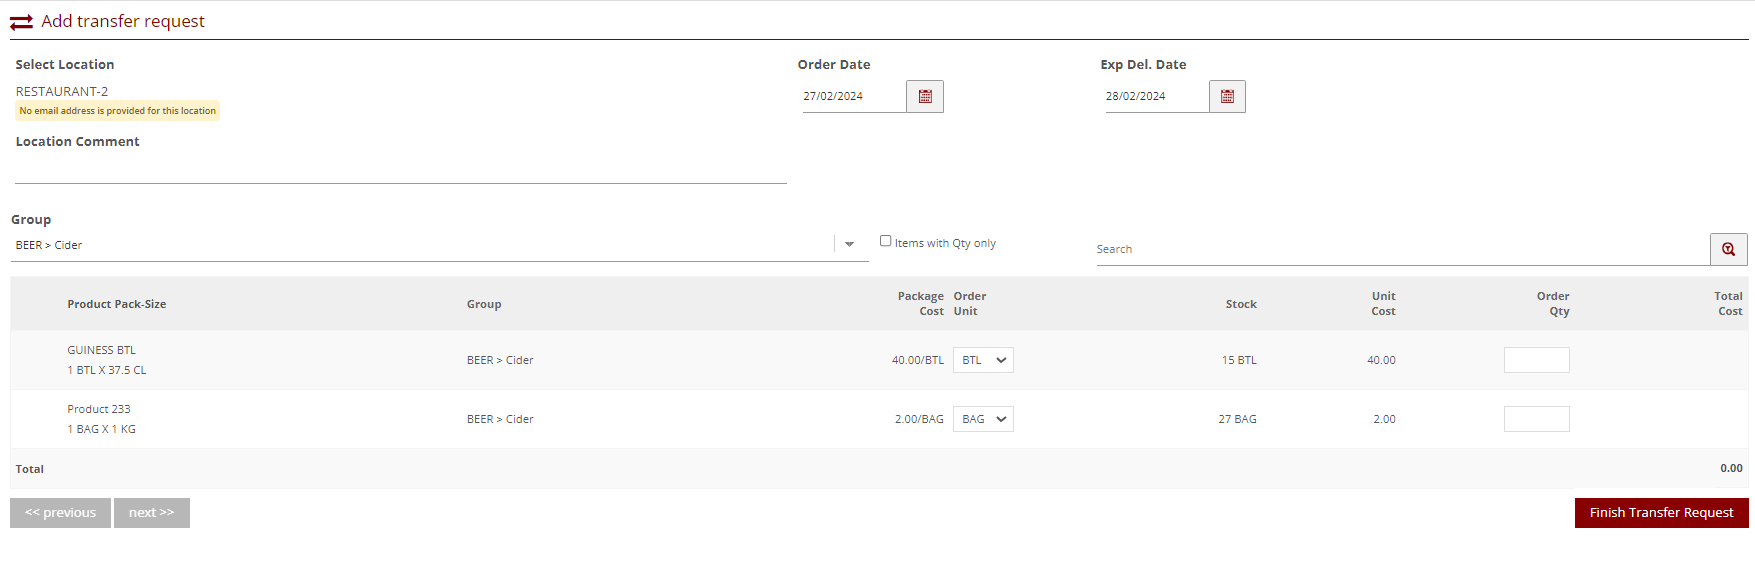Click the transfer arrows icon in header
Image resolution: width=1755 pixels, height=561 pixels.
click(21, 22)
